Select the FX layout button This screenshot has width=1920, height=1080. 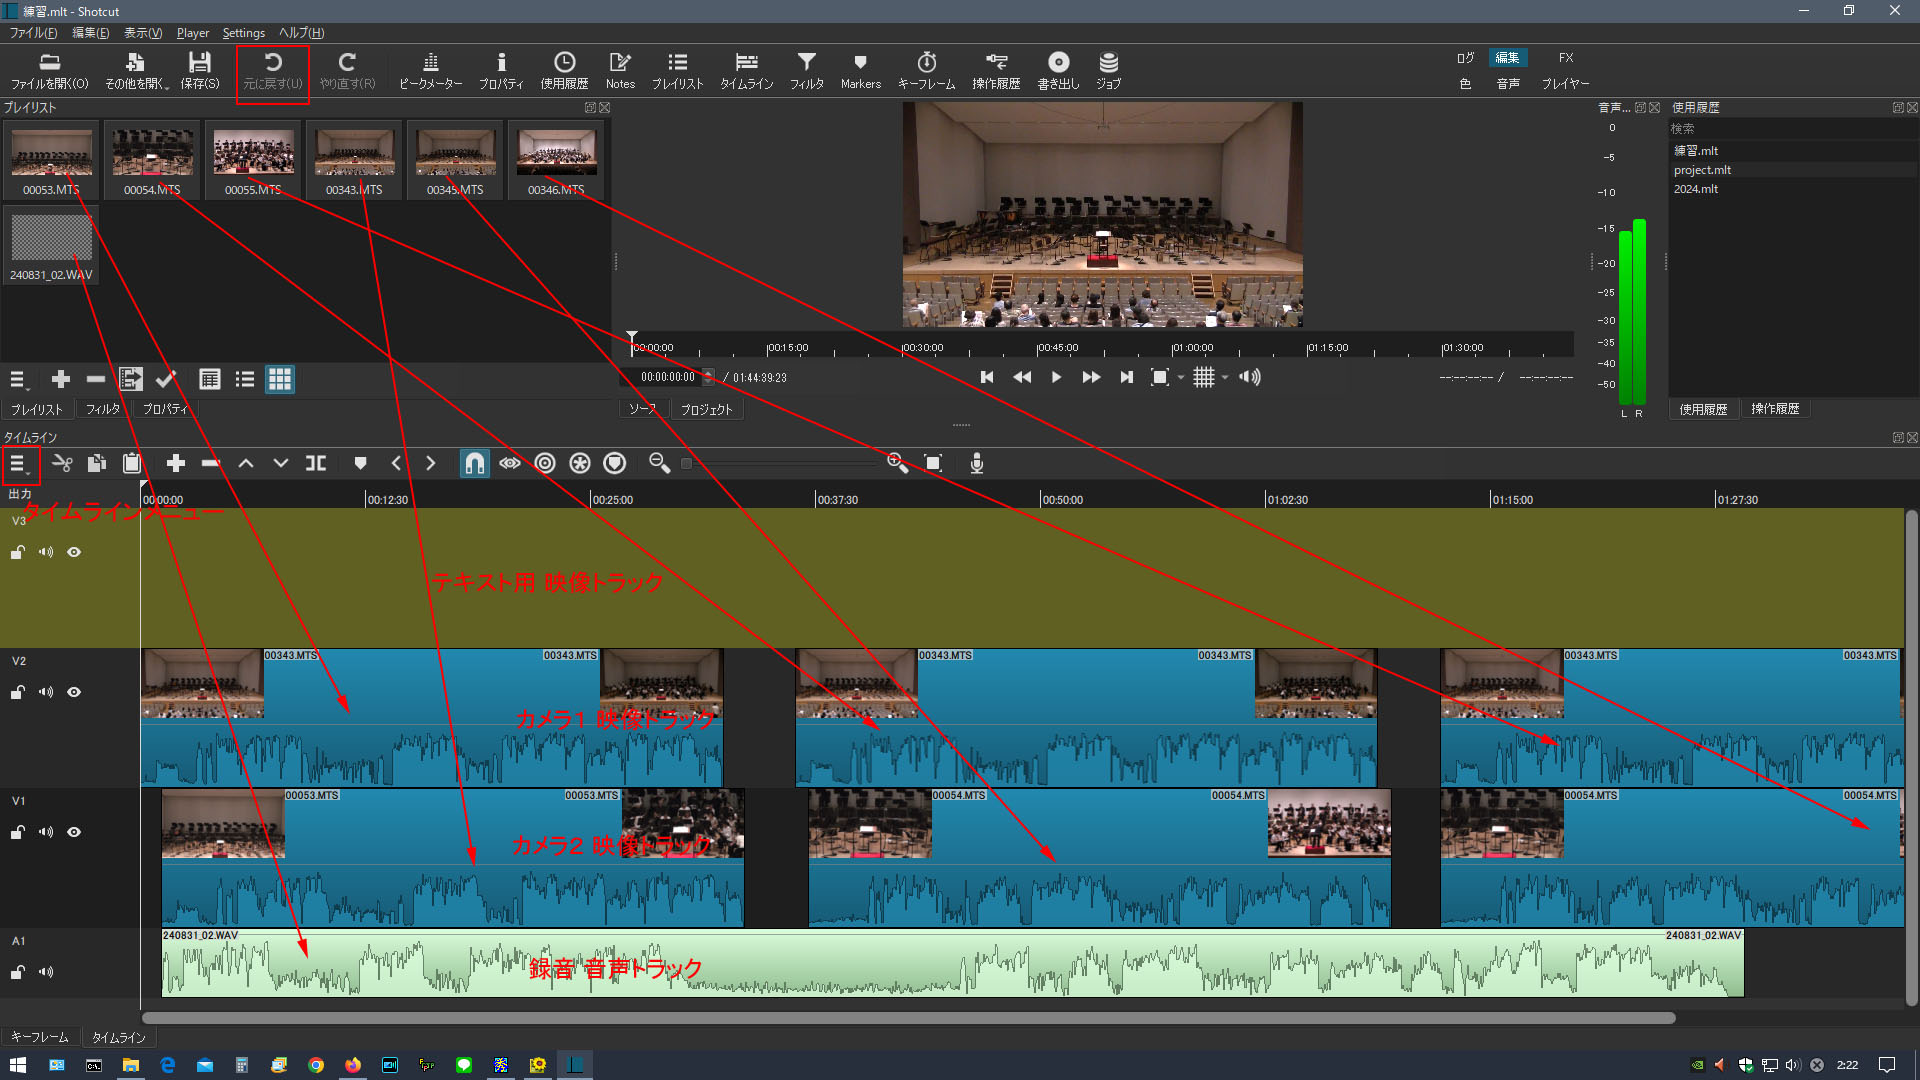click(1566, 58)
